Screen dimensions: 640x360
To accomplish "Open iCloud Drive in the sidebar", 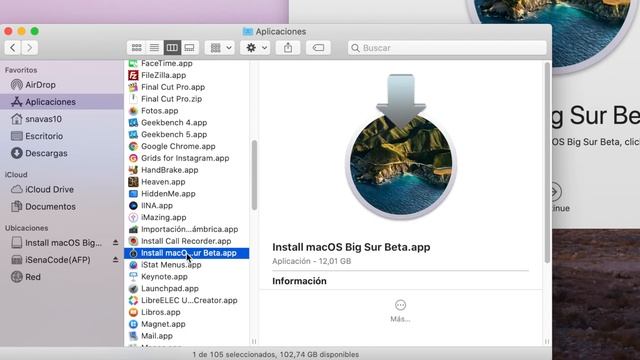I will click(49, 189).
